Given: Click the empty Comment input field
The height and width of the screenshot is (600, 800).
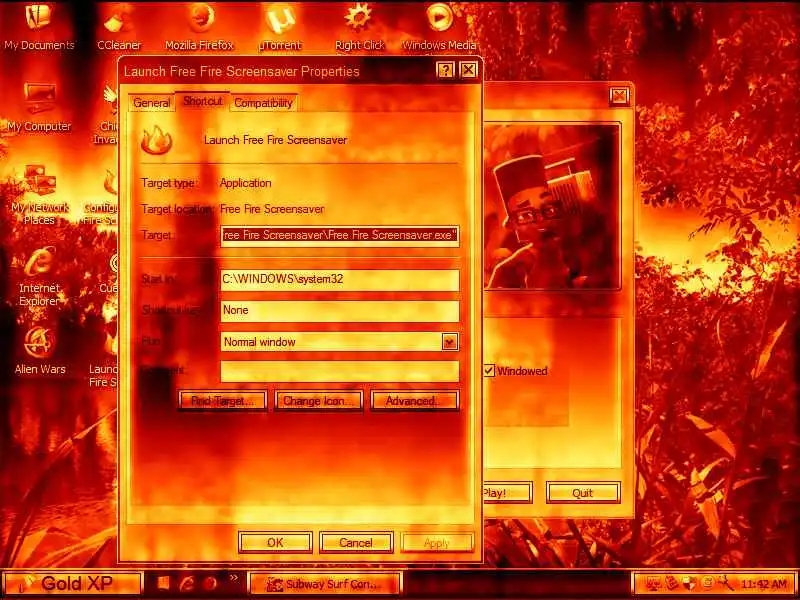Looking at the screenshot, I should pos(340,371).
